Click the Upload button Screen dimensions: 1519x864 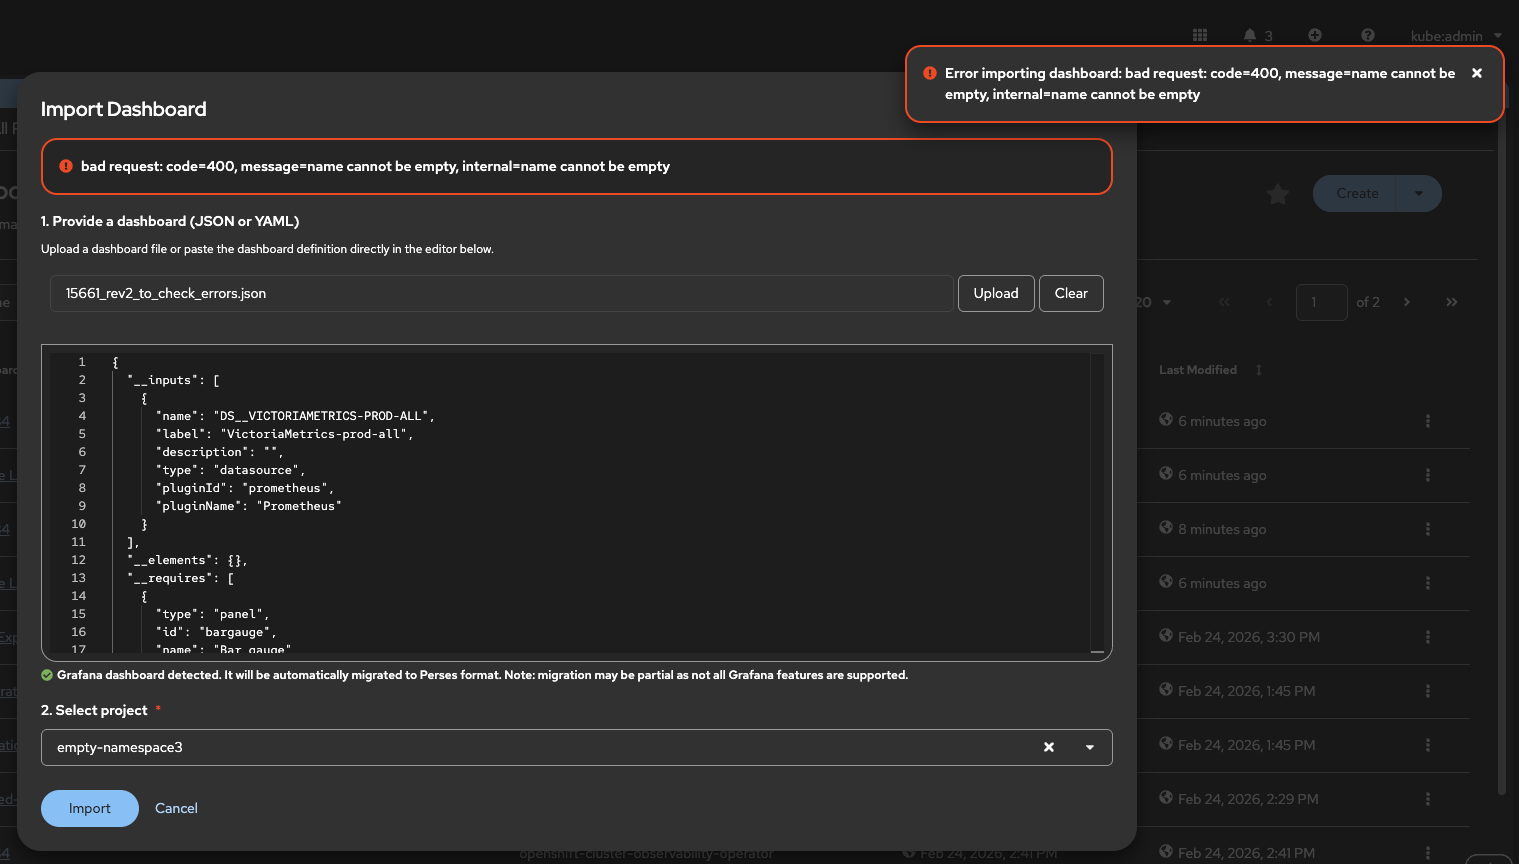996,293
